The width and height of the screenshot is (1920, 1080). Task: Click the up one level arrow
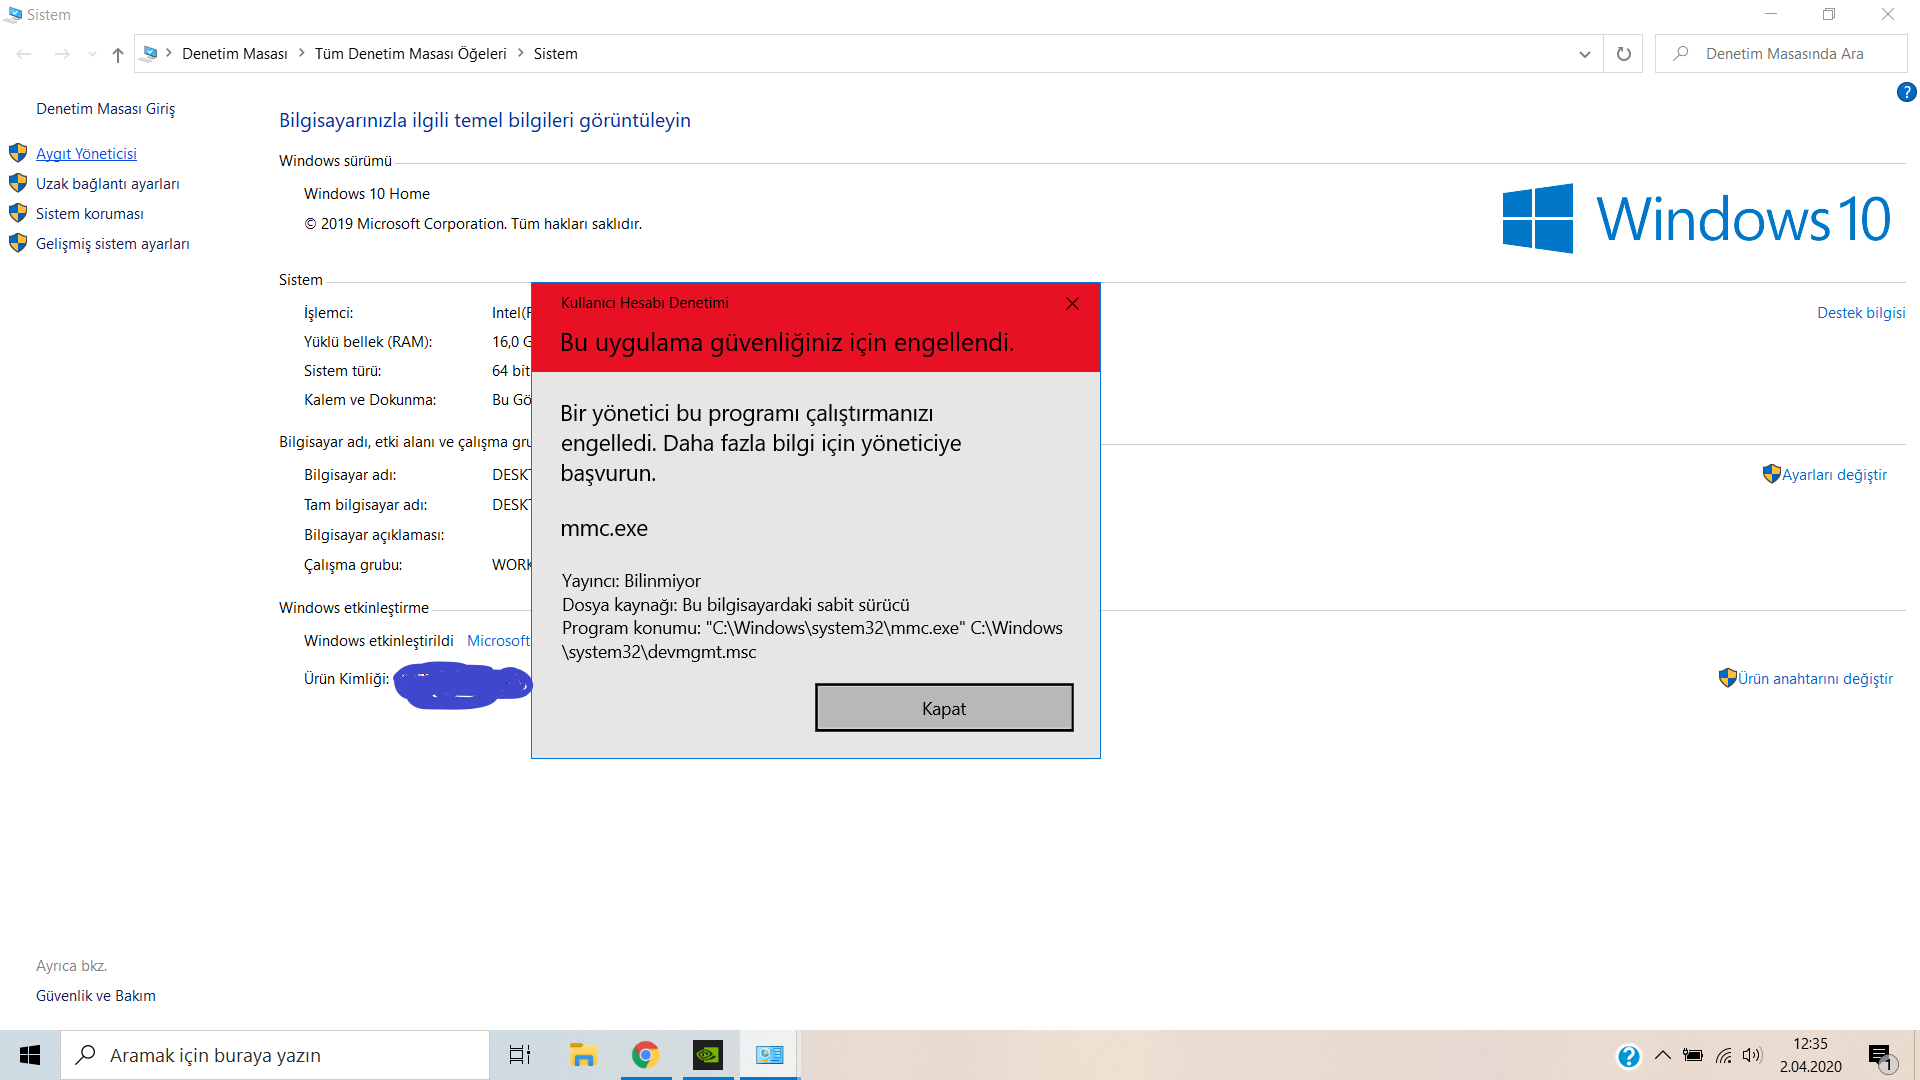click(118, 54)
